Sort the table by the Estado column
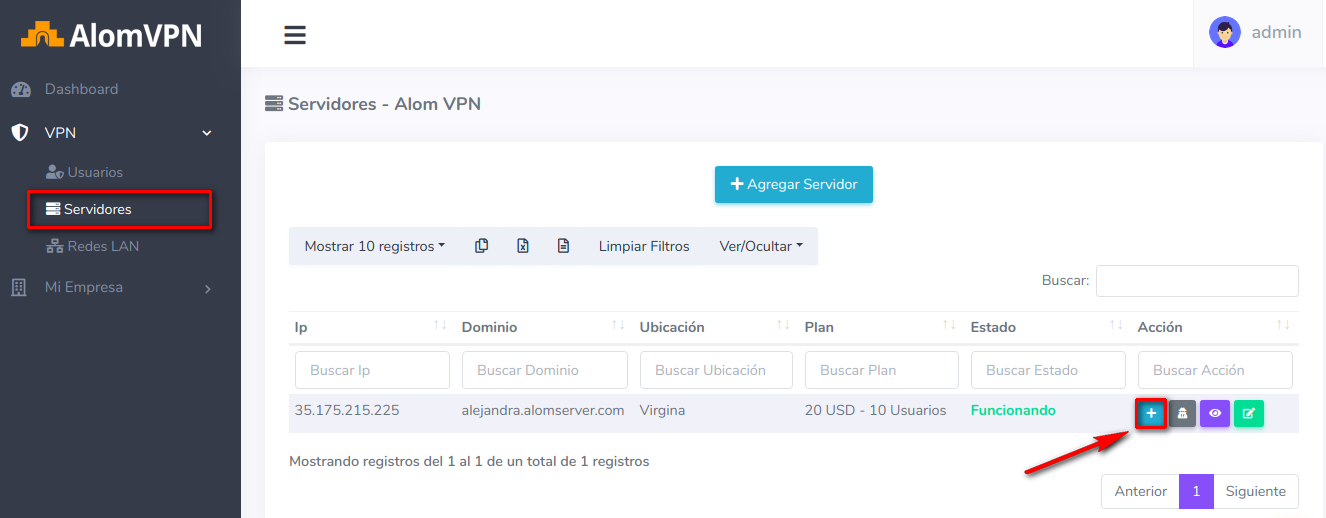Viewport: 1326px width, 518px height. (1043, 327)
